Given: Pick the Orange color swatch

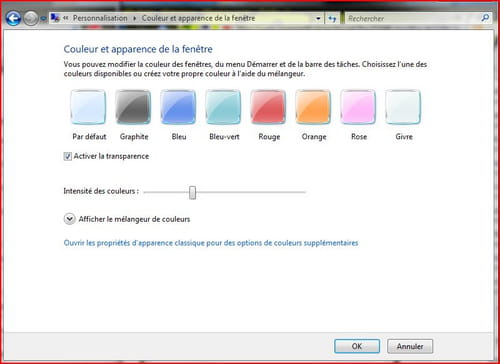Looking at the screenshot, I should (x=313, y=107).
